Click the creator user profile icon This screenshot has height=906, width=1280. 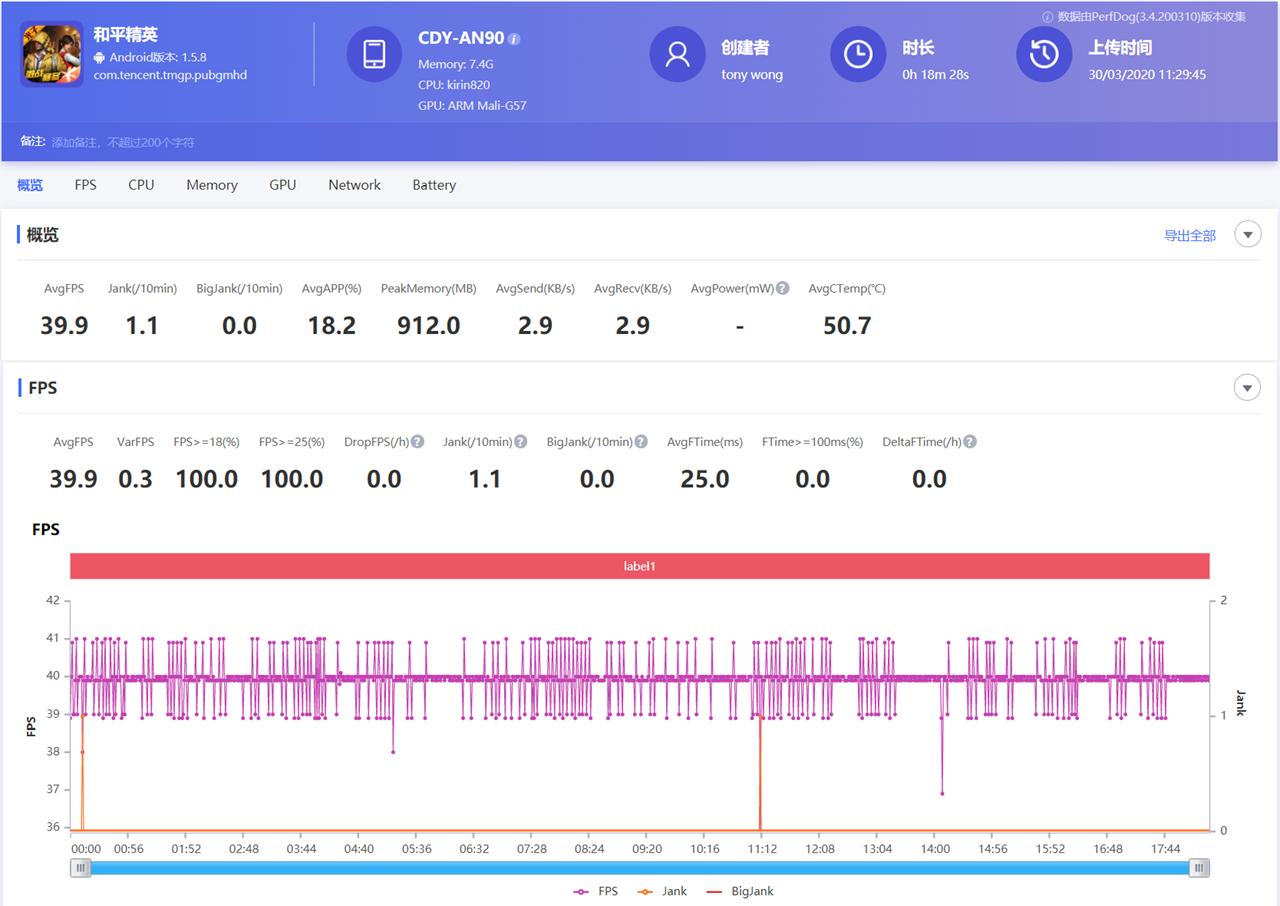point(677,54)
